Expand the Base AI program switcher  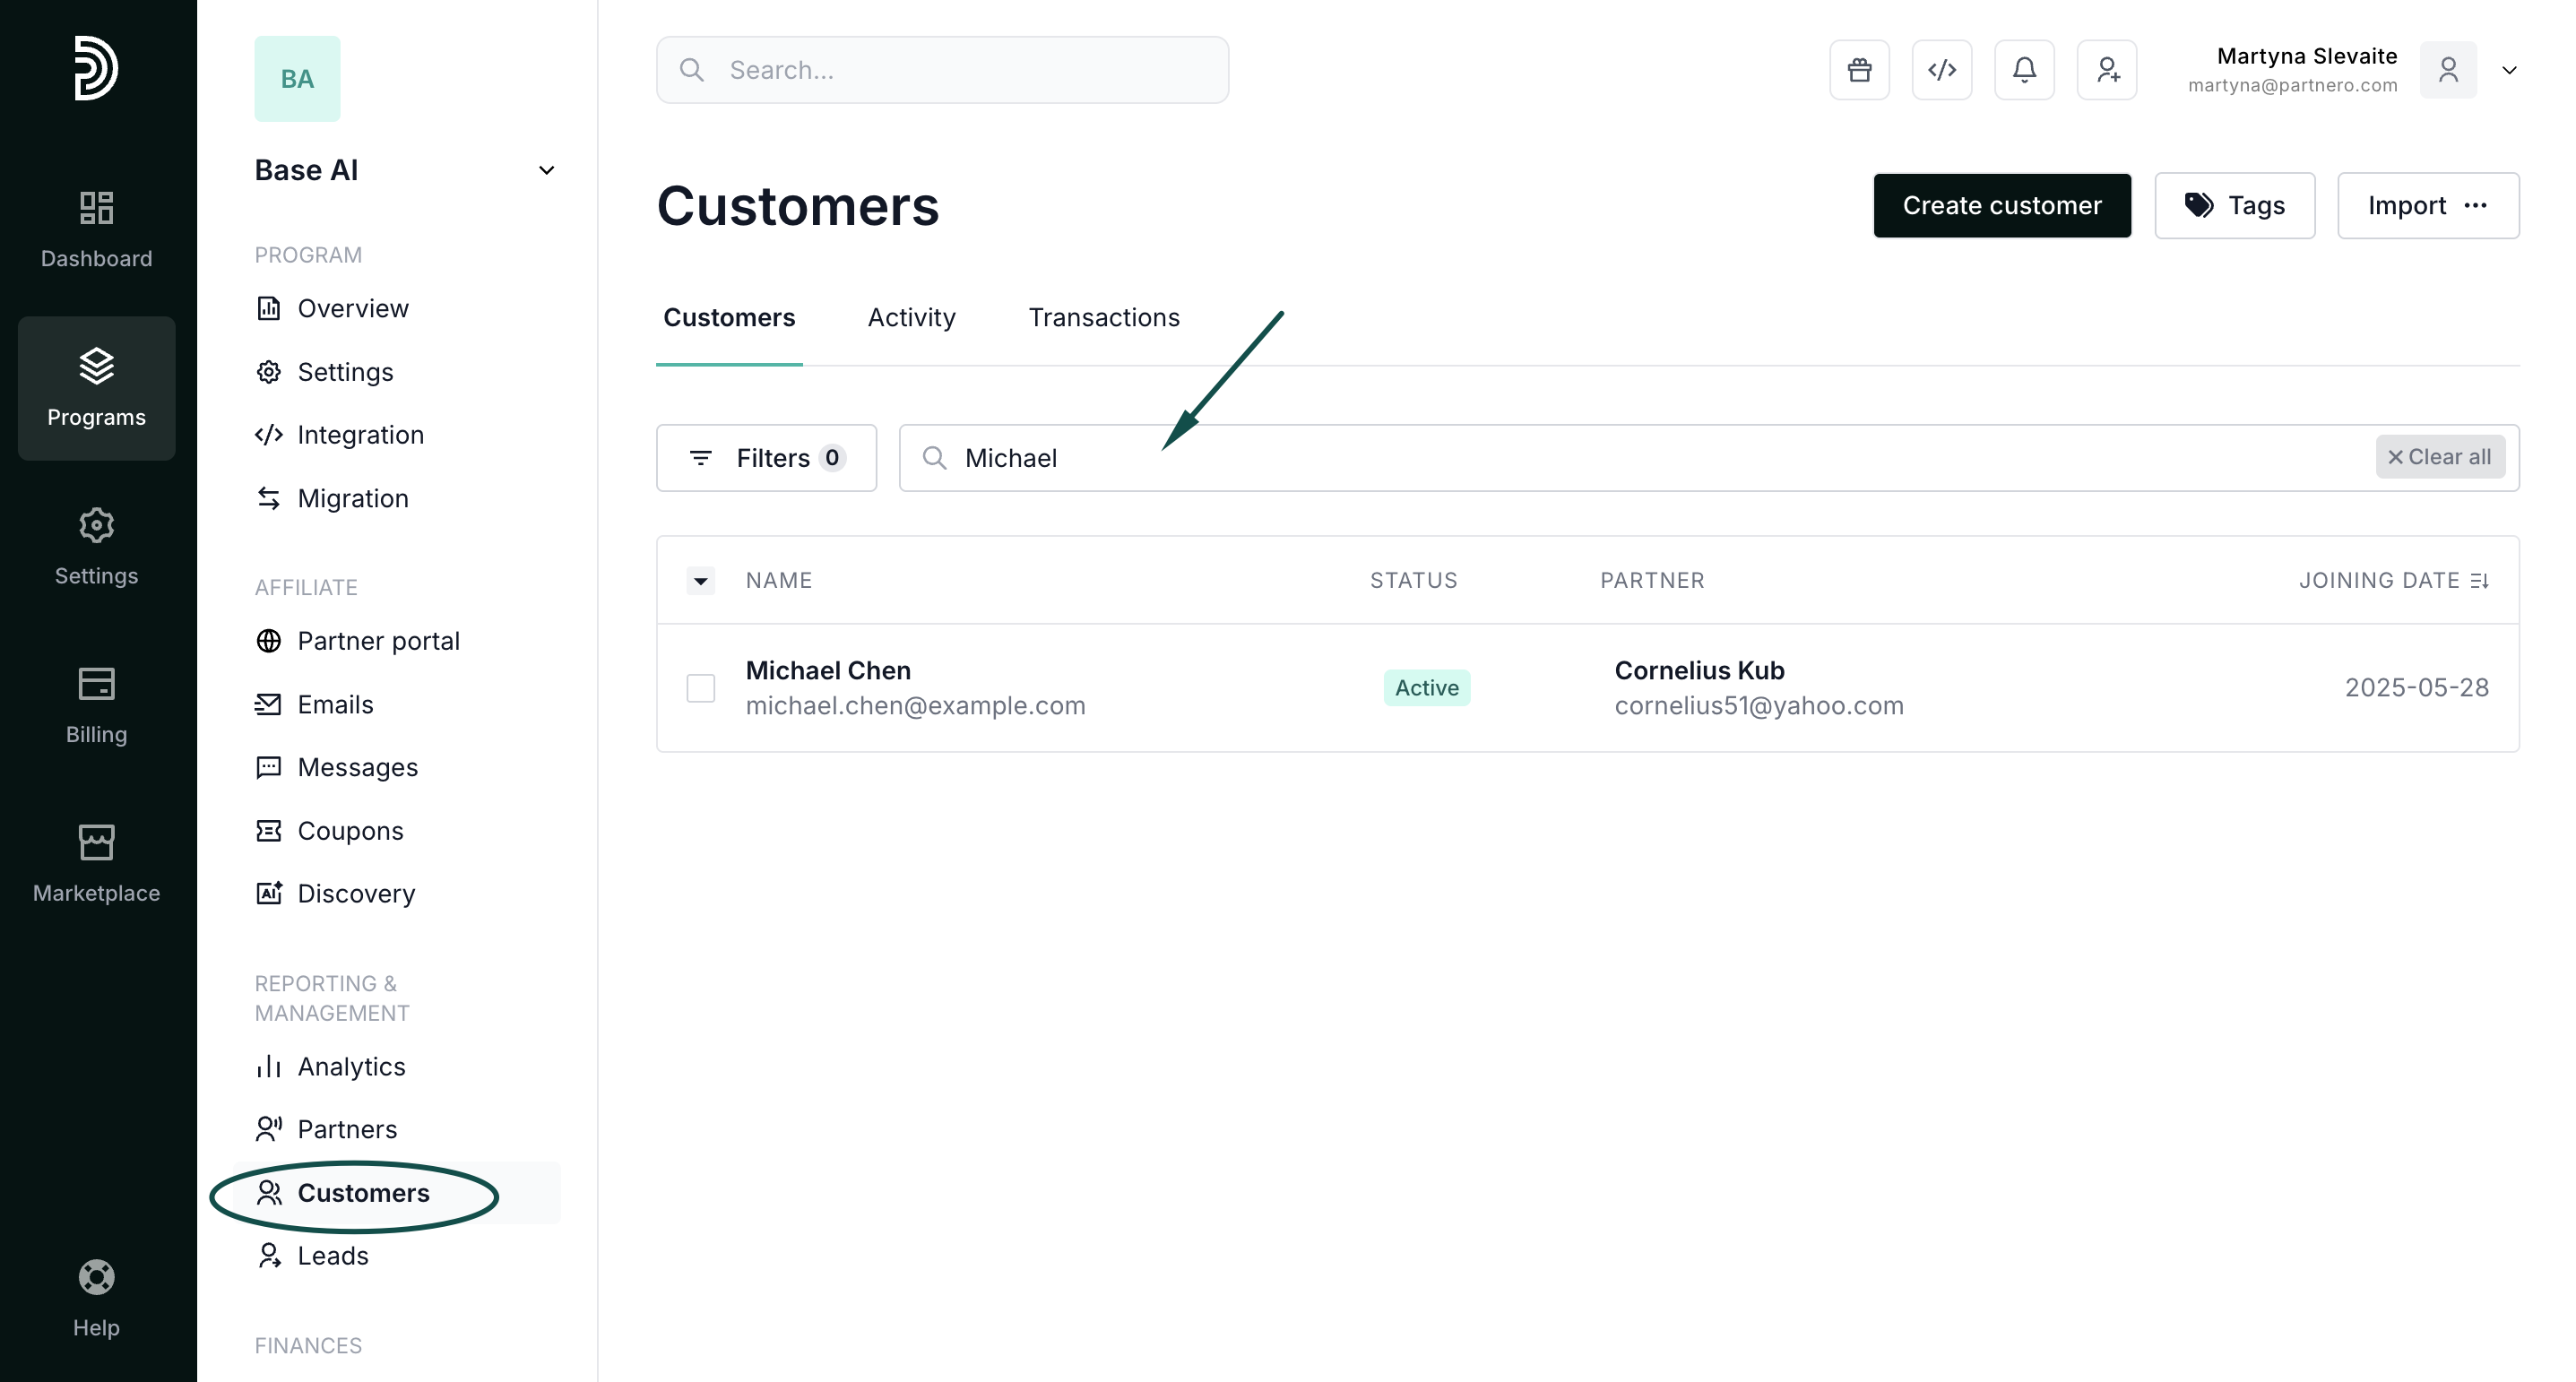tap(546, 170)
